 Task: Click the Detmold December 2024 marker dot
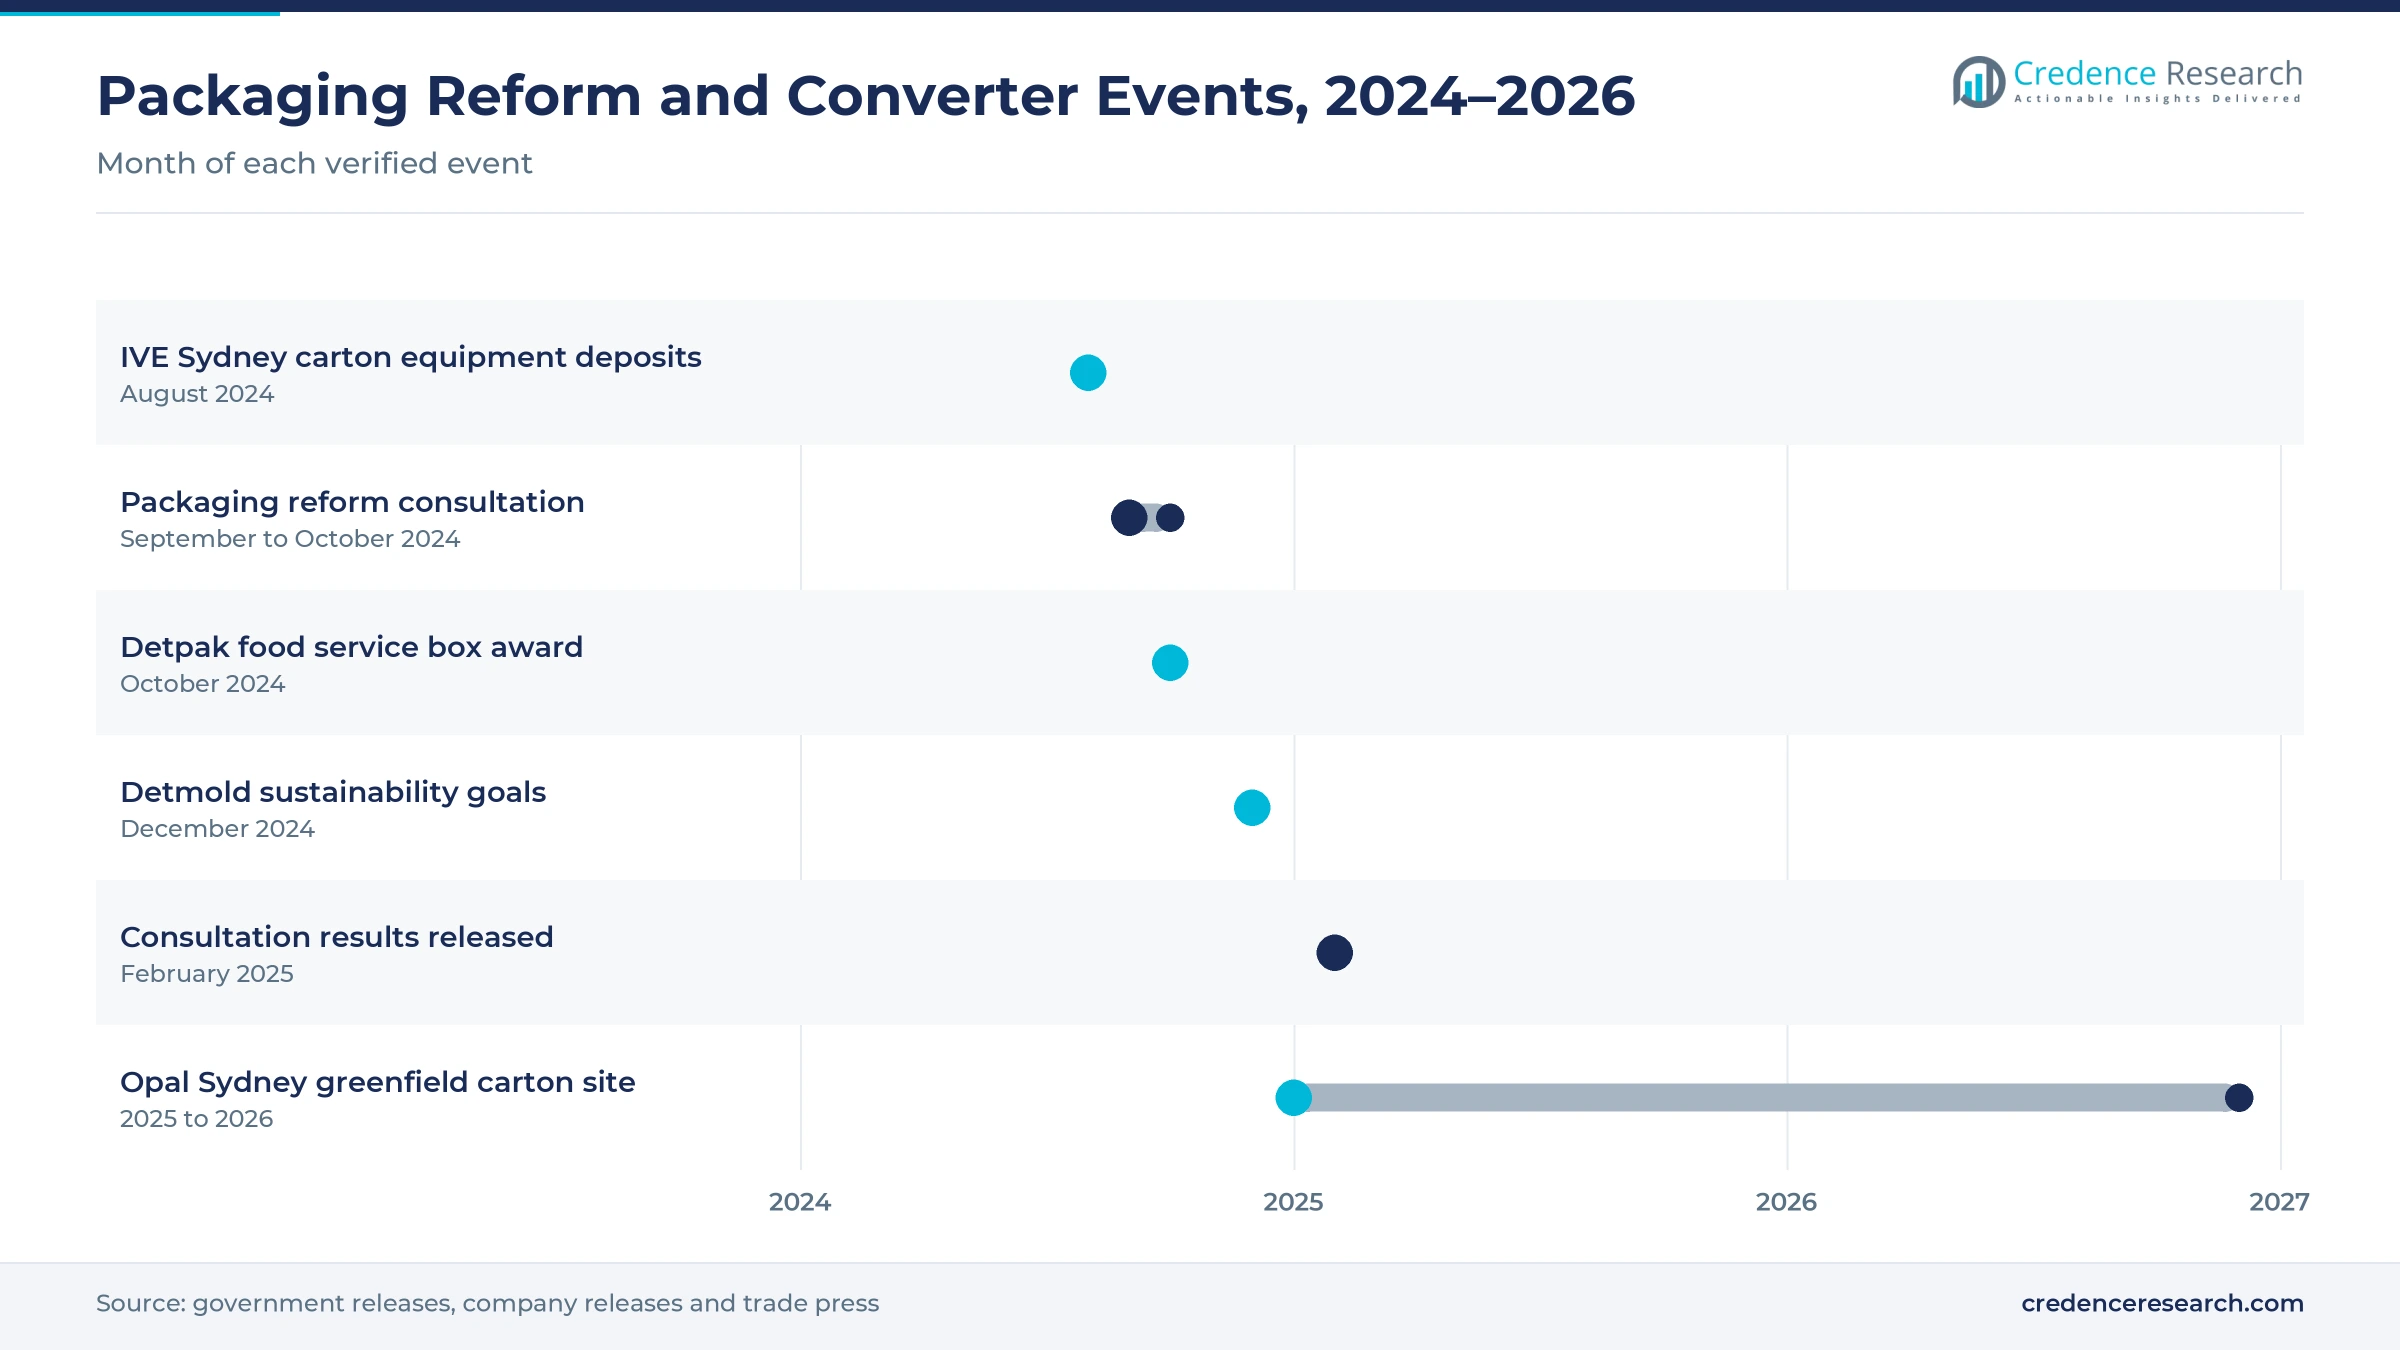[1252, 808]
